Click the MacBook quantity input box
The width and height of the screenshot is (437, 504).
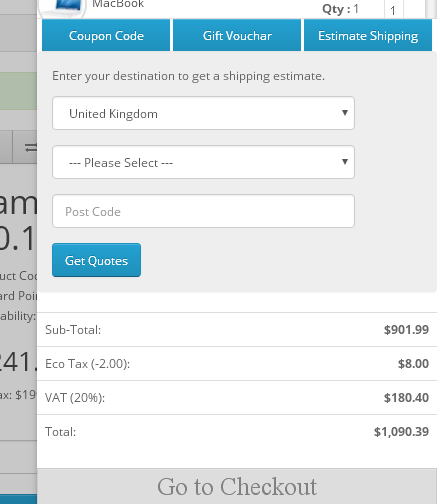coord(394,9)
